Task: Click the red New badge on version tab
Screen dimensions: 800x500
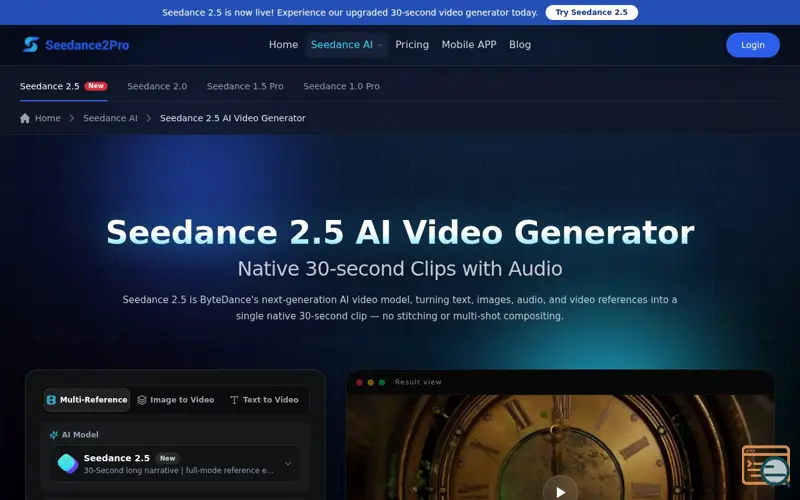Action: pyautogui.click(x=96, y=86)
